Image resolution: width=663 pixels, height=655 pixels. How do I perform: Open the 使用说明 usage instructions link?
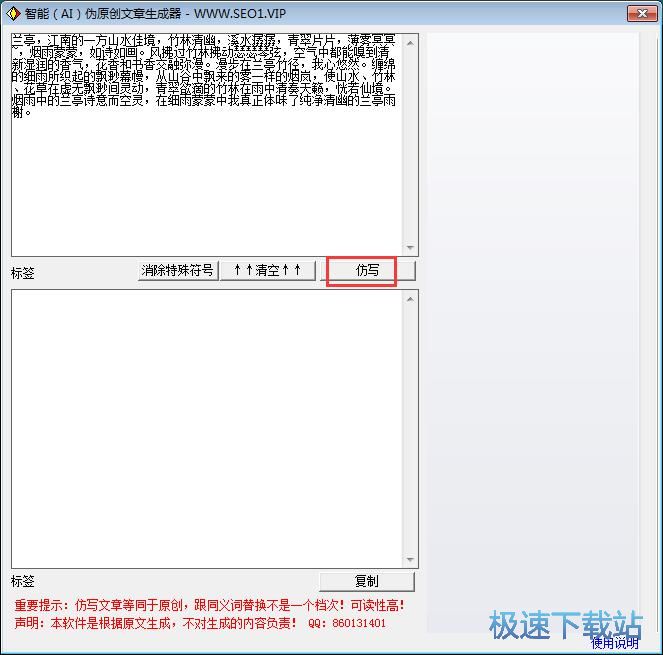click(x=615, y=643)
